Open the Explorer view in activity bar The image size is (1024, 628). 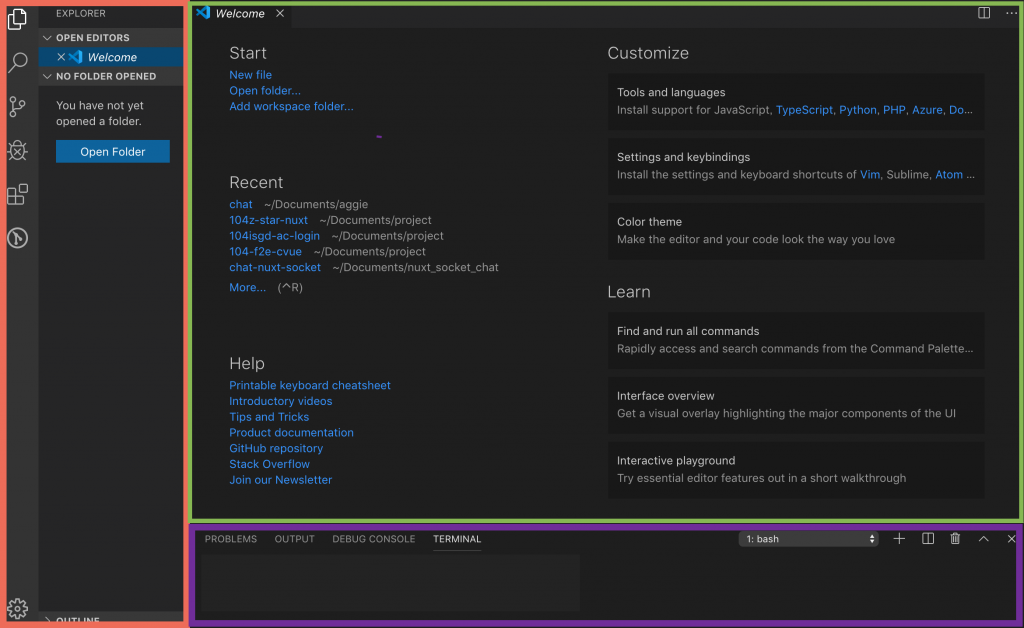[x=18, y=19]
